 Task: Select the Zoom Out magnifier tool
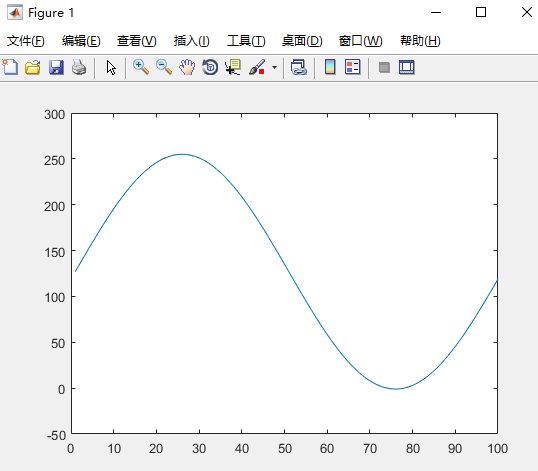(x=164, y=67)
